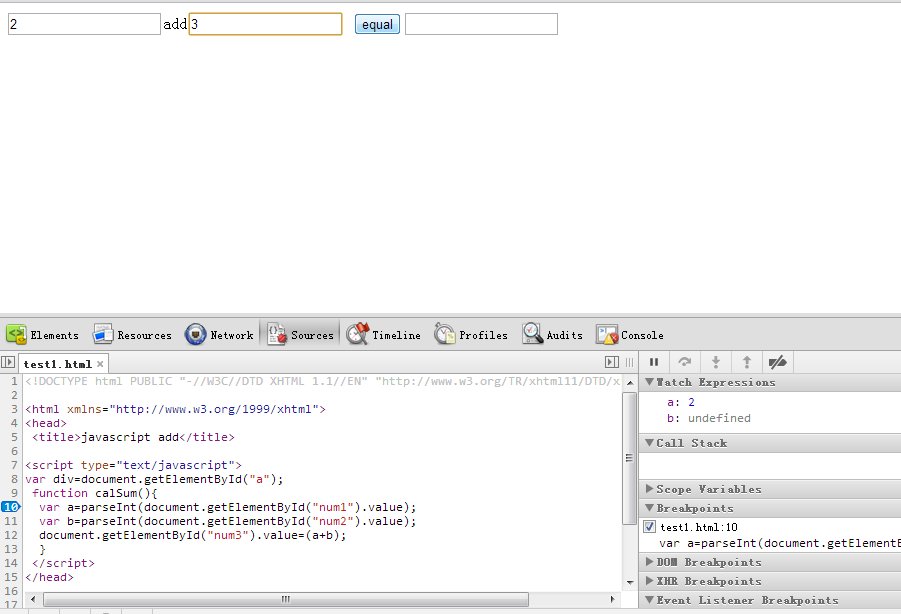Step out of current function
The image size is (901, 614).
tap(746, 362)
